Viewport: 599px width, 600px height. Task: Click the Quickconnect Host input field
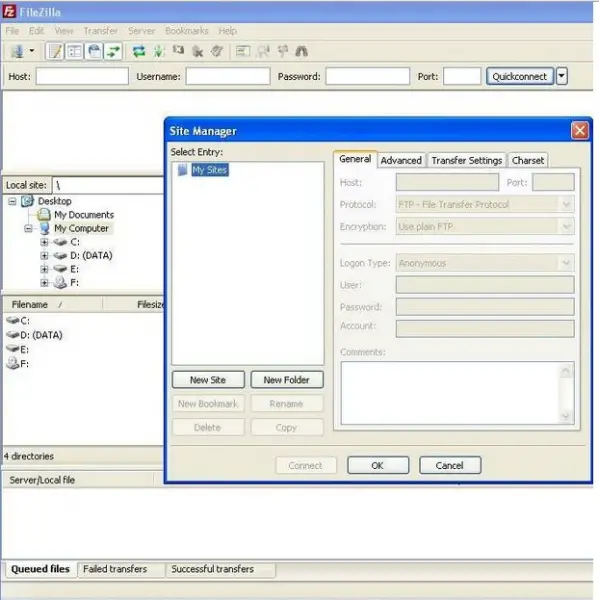pyautogui.click(x=82, y=76)
